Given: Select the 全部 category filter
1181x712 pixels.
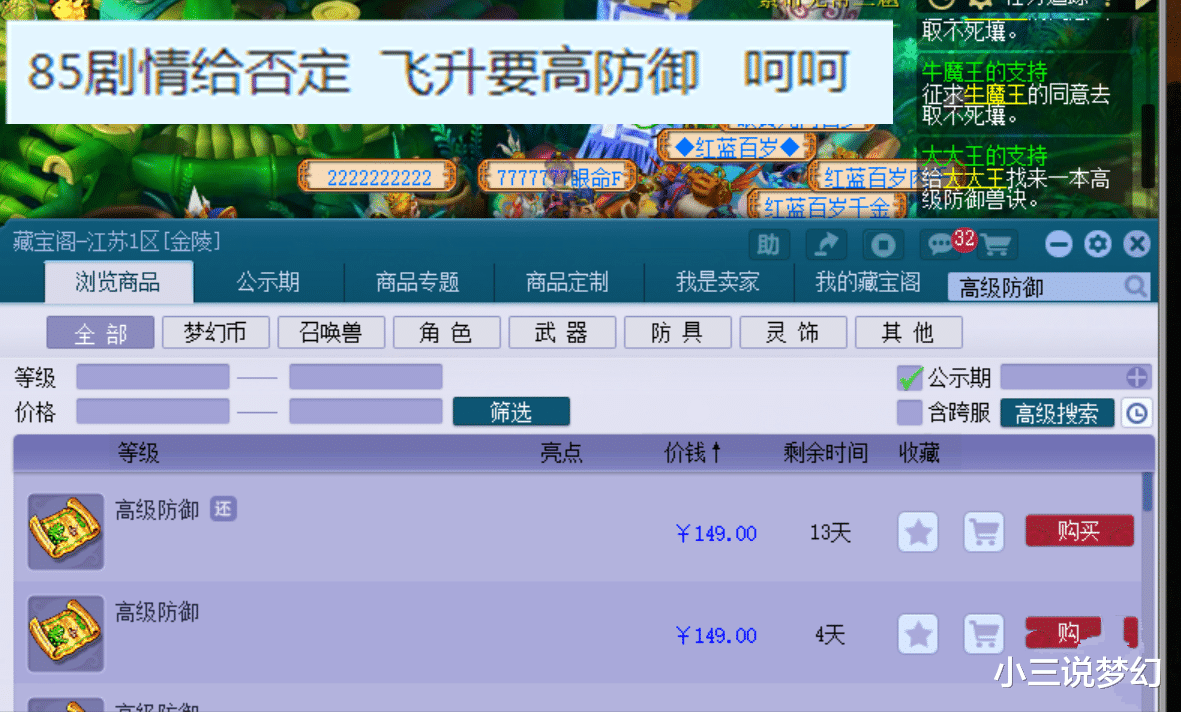Looking at the screenshot, I should click(x=100, y=332).
